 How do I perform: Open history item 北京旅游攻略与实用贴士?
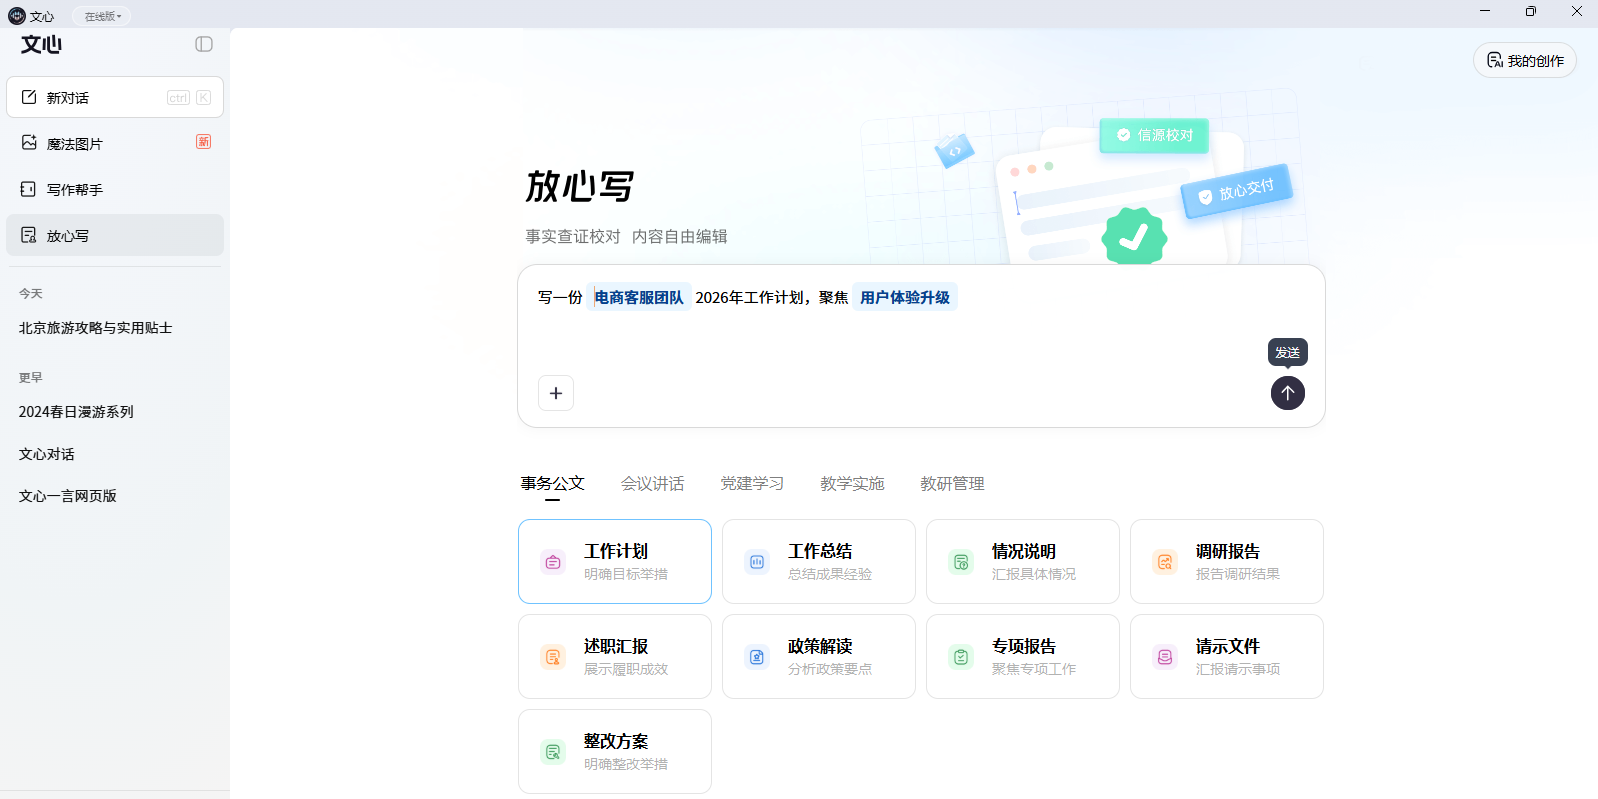(95, 328)
